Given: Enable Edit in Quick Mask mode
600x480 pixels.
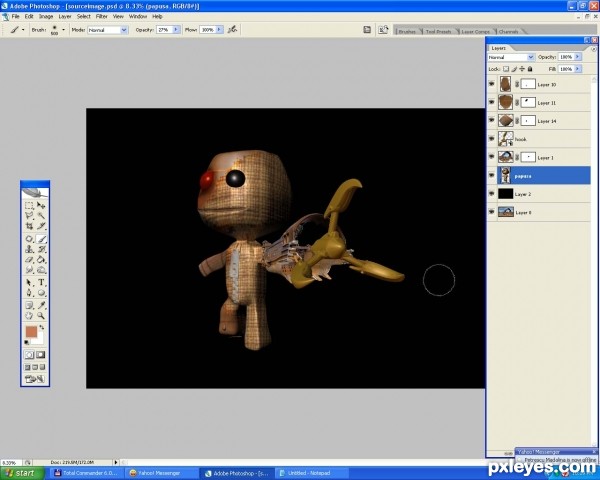Looking at the screenshot, I should tap(41, 354).
